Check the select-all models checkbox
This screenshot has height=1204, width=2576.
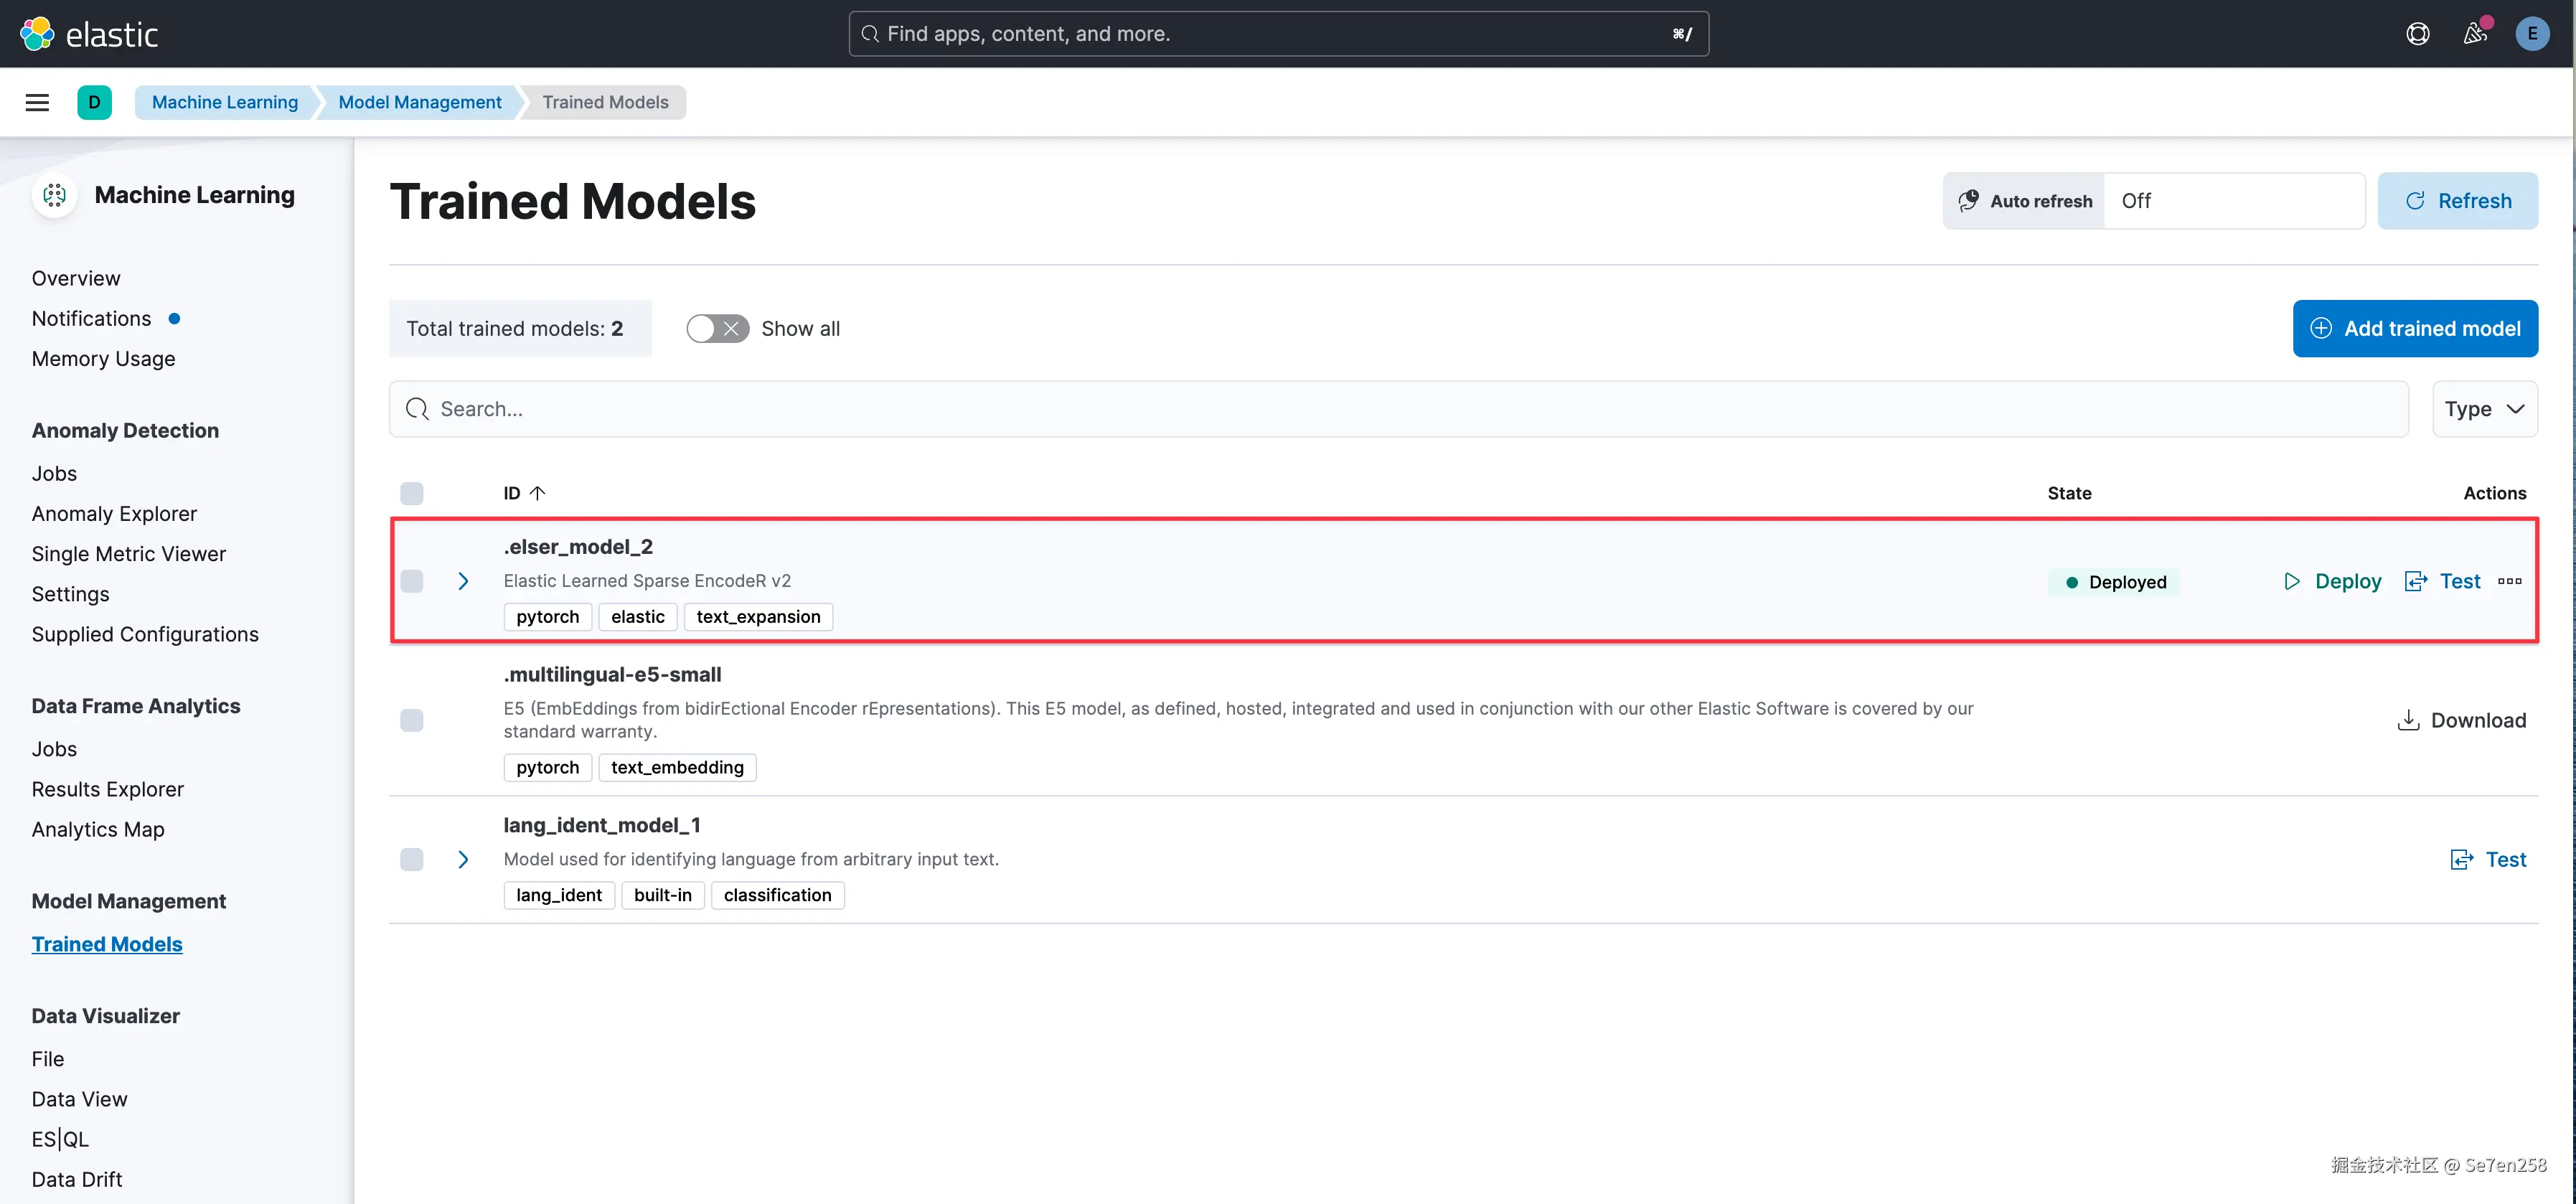tap(412, 493)
